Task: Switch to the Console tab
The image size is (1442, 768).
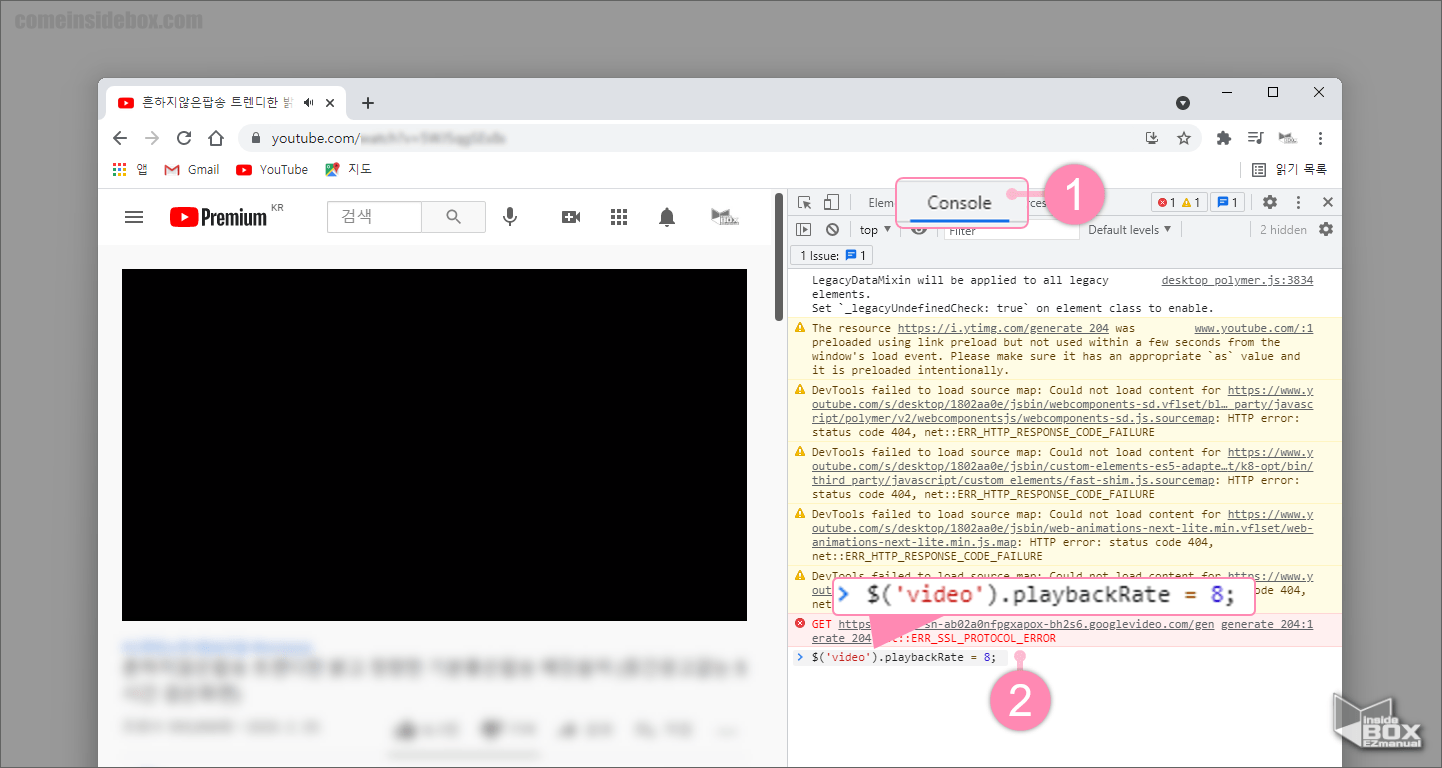Action: pyautogui.click(x=960, y=202)
